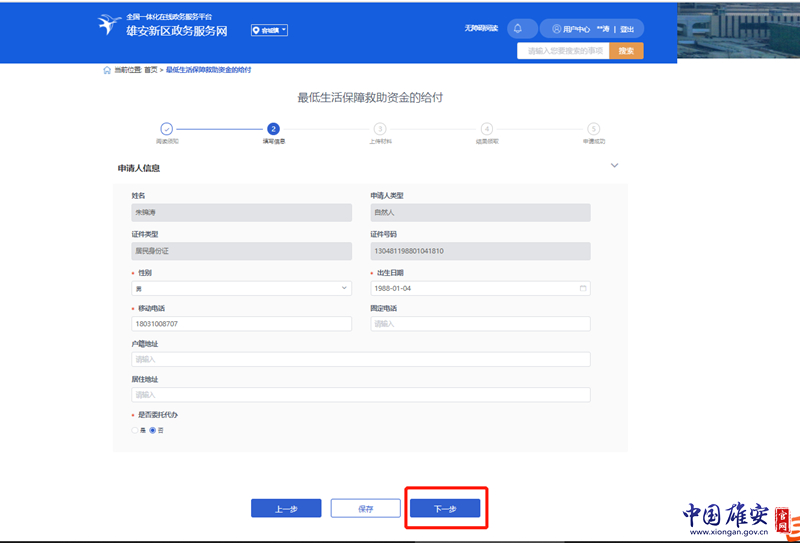Collapse the 申请人信息 section
Screen dimensions: 800x543
pos(614,167)
